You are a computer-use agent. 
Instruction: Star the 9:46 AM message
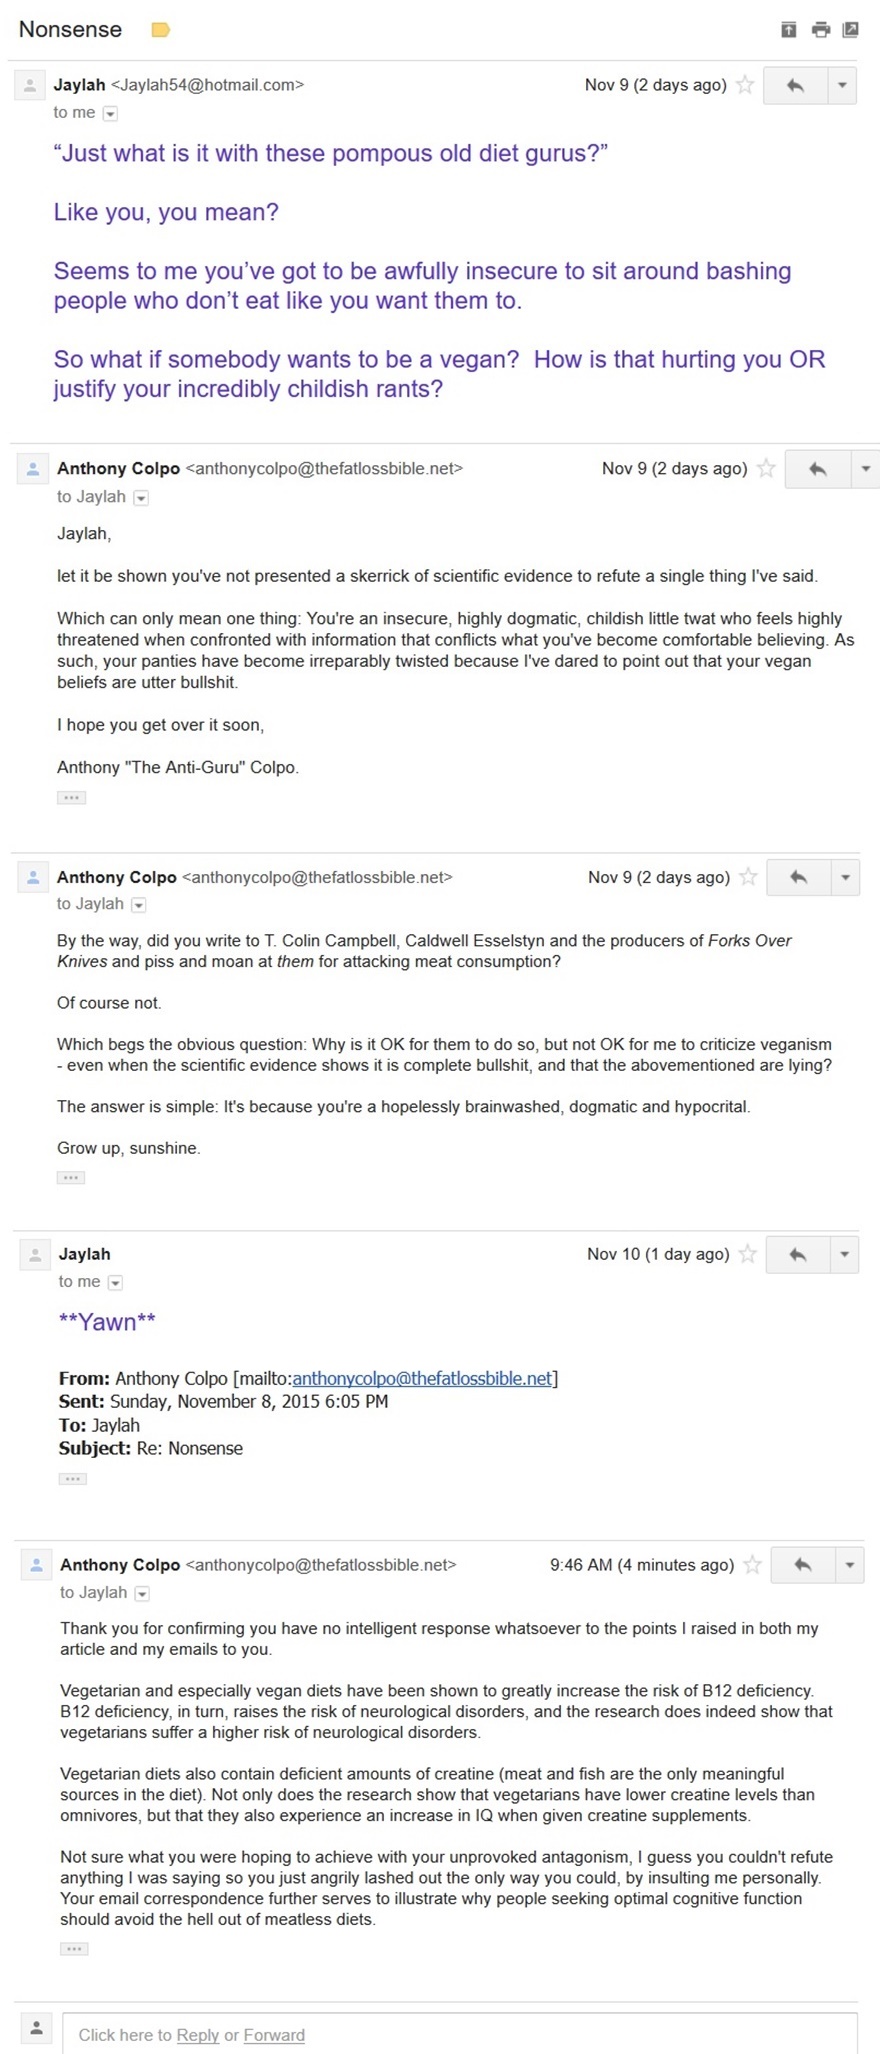point(752,1566)
